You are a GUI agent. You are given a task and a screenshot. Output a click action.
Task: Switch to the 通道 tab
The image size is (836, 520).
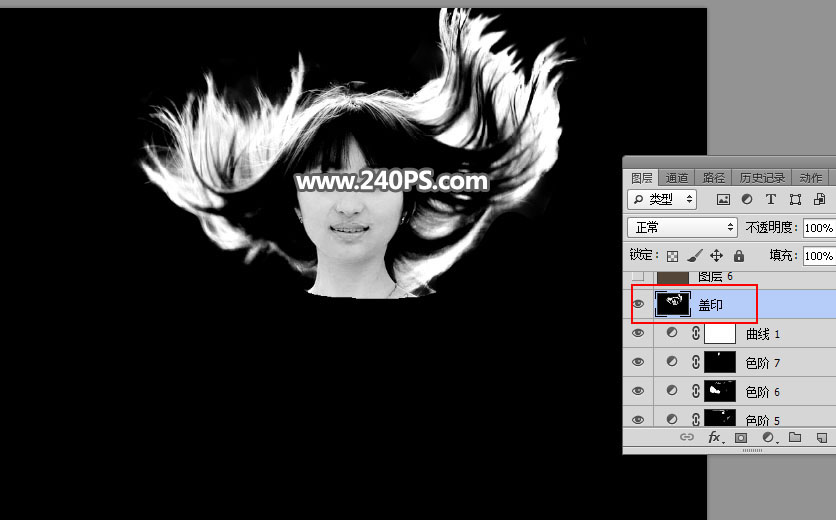676,178
